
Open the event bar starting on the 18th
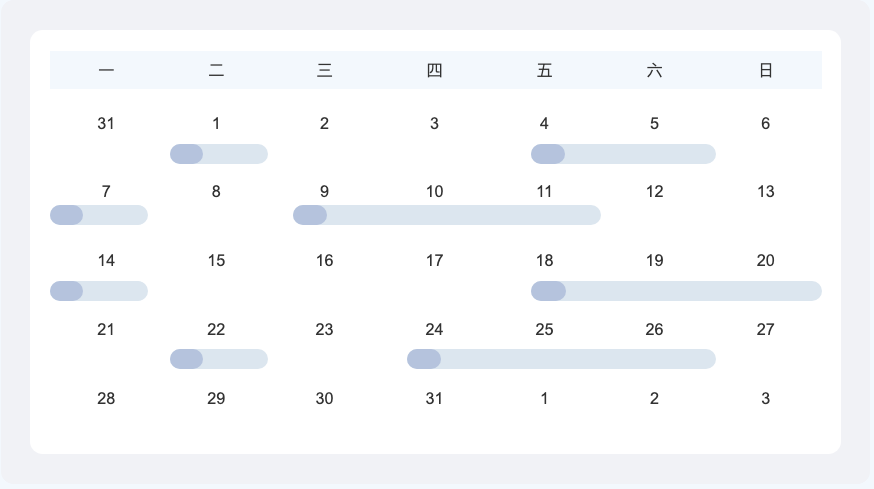click(676, 291)
